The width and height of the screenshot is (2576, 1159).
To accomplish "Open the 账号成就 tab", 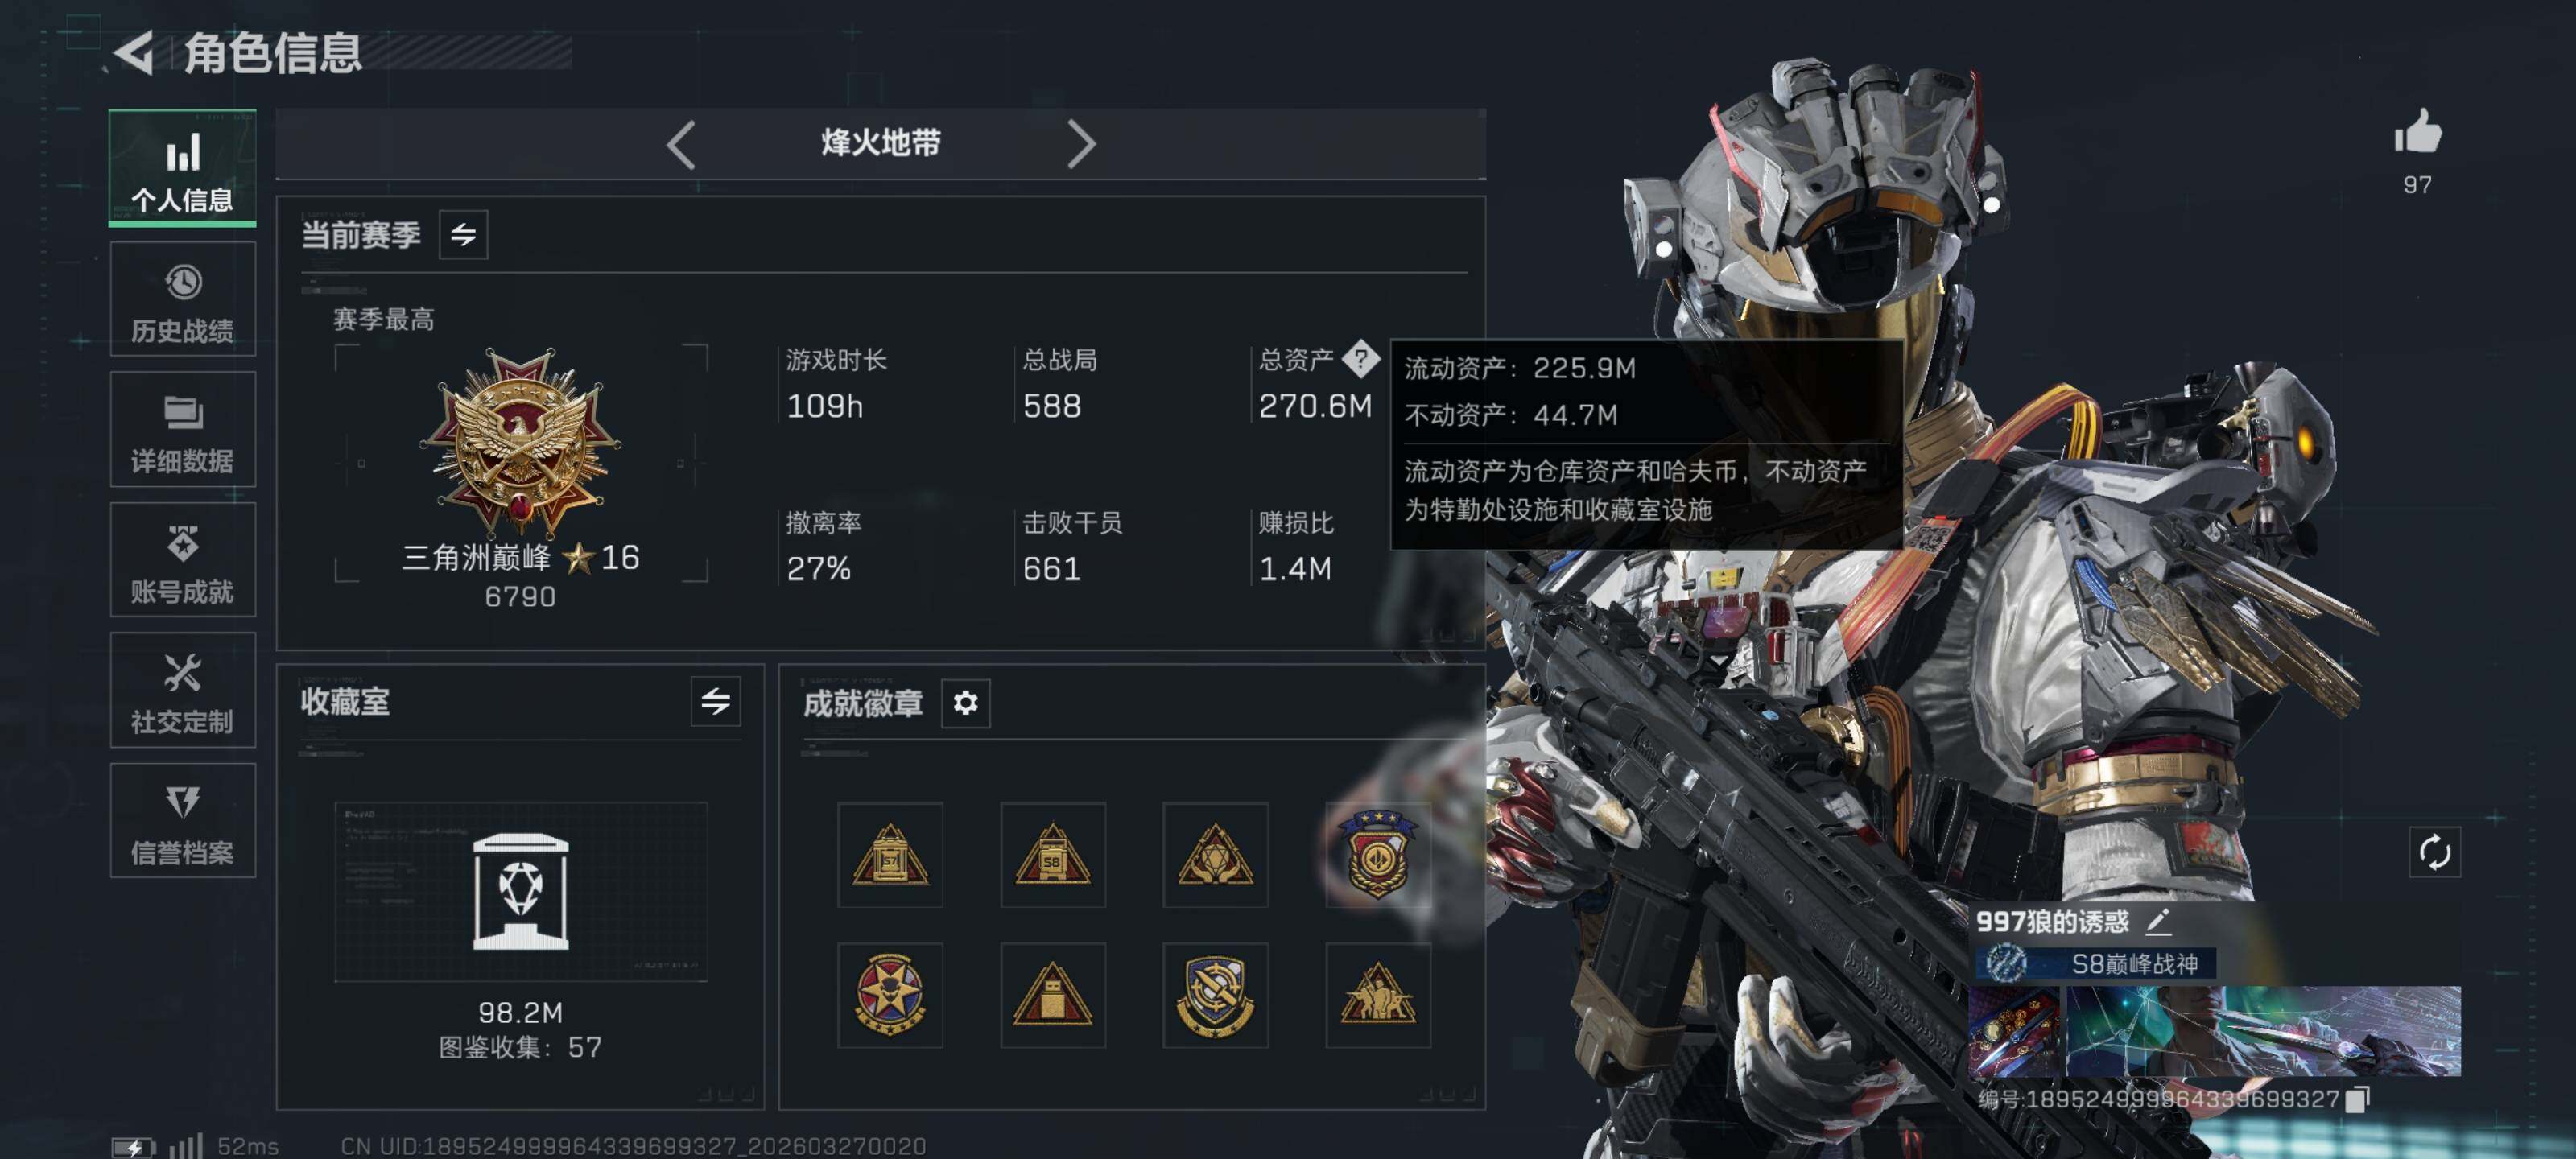I will coord(183,560).
